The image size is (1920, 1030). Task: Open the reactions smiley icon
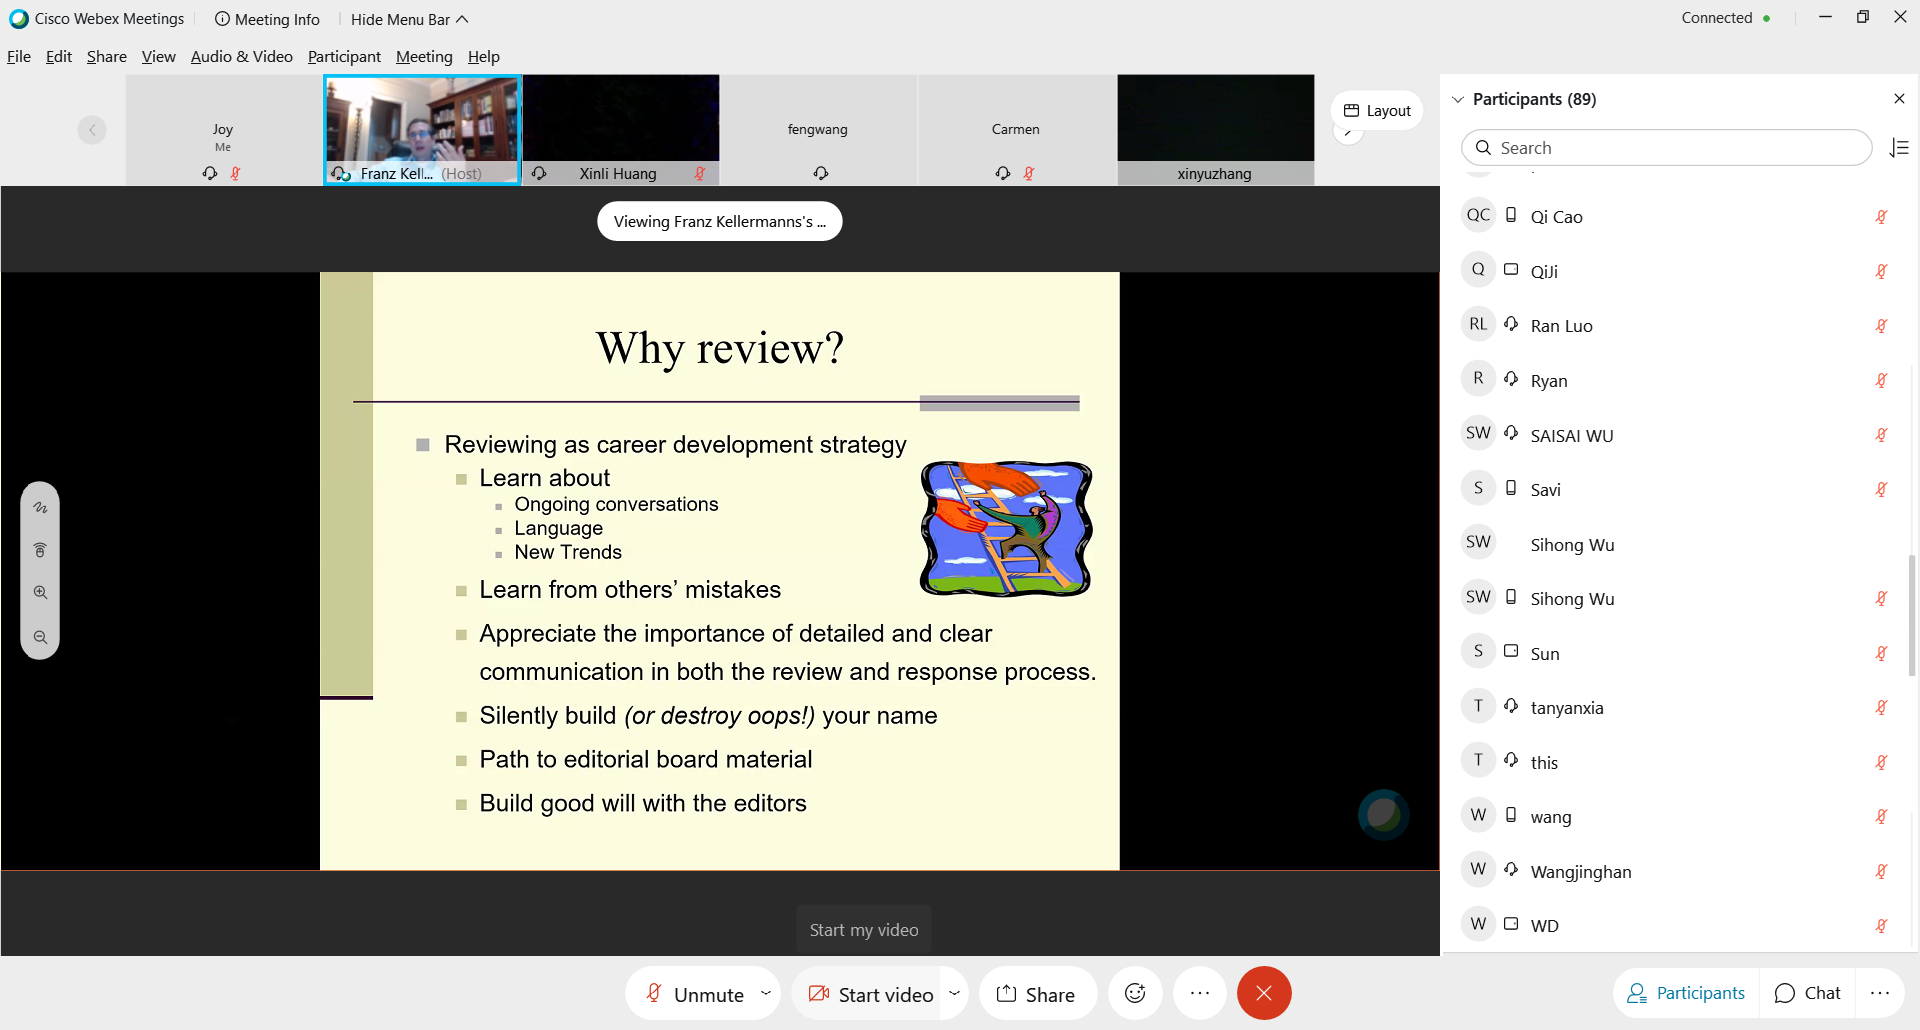1135,993
